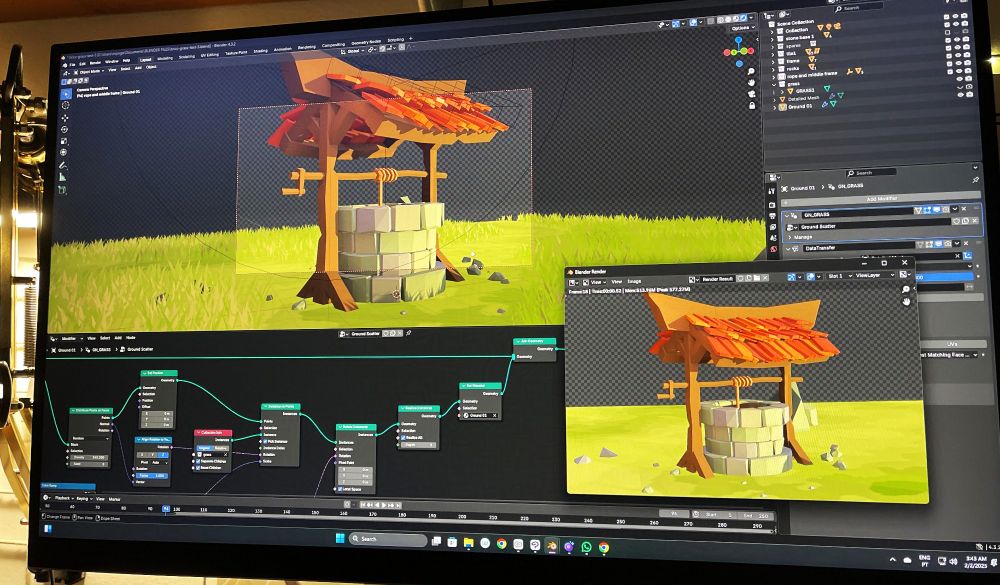
Task: Click the lock camera to view icon
Action: pos(752,105)
